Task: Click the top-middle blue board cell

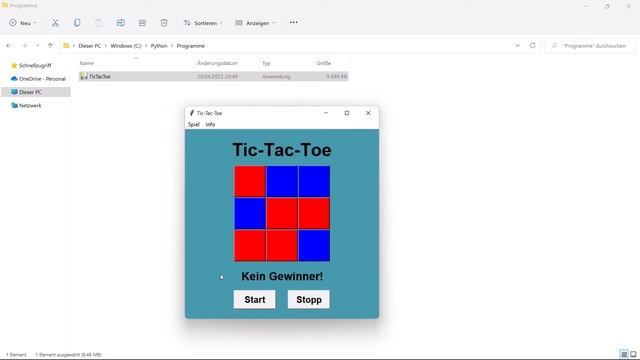Action: click(x=282, y=181)
